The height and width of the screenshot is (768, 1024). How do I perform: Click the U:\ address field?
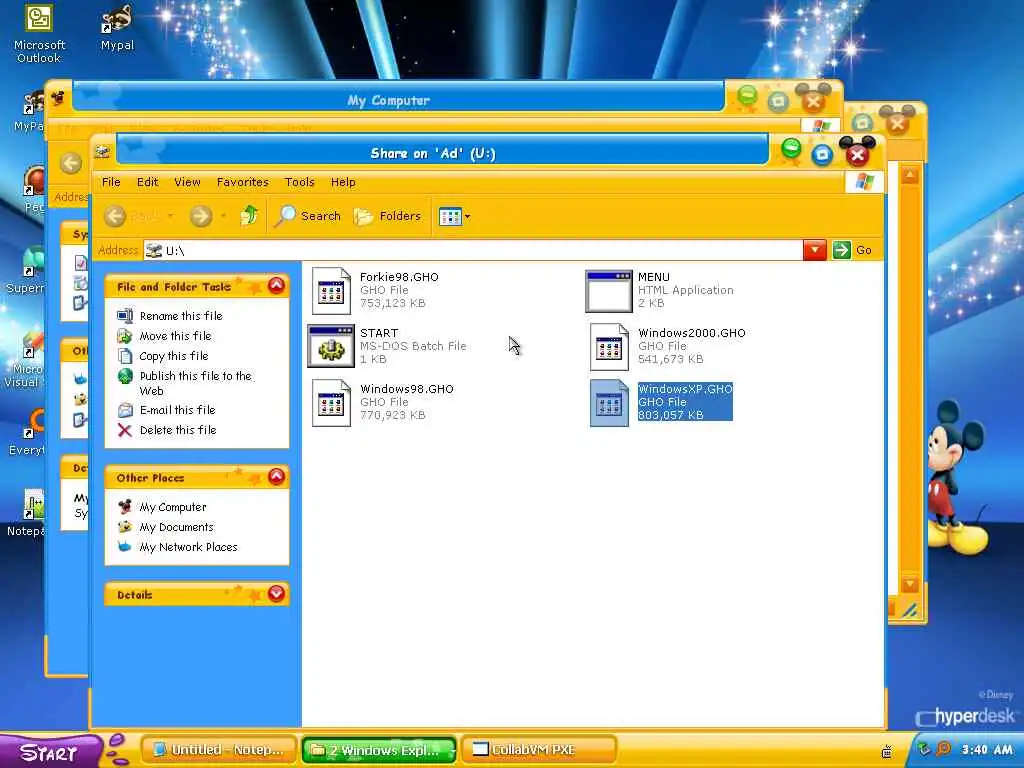473,250
